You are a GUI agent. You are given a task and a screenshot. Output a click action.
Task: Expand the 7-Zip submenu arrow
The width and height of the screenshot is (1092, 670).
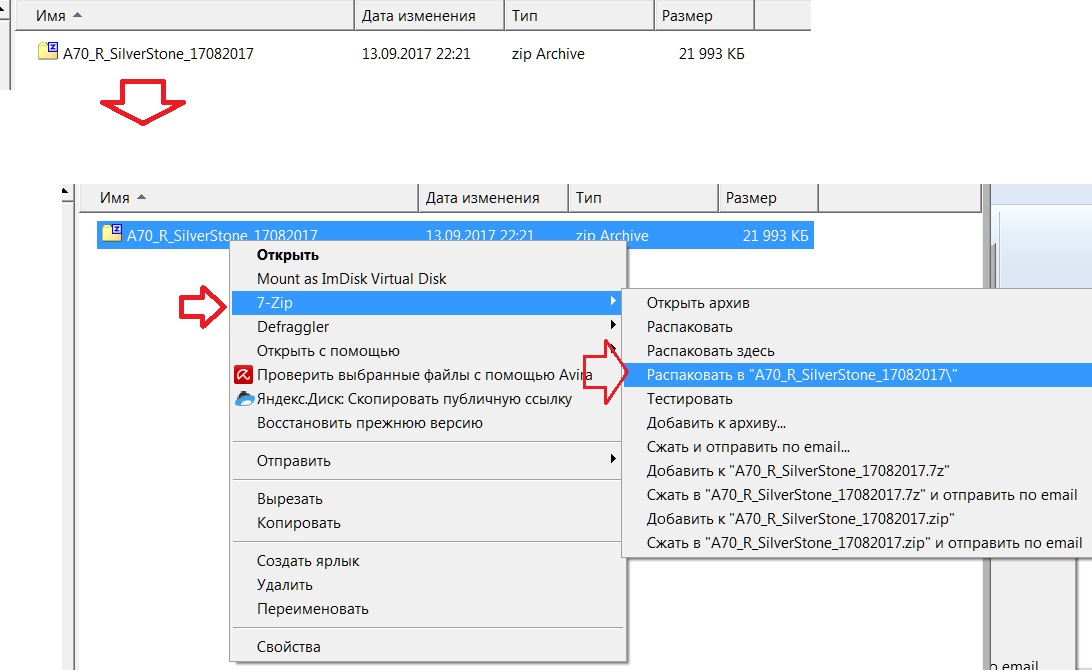[x=613, y=302]
